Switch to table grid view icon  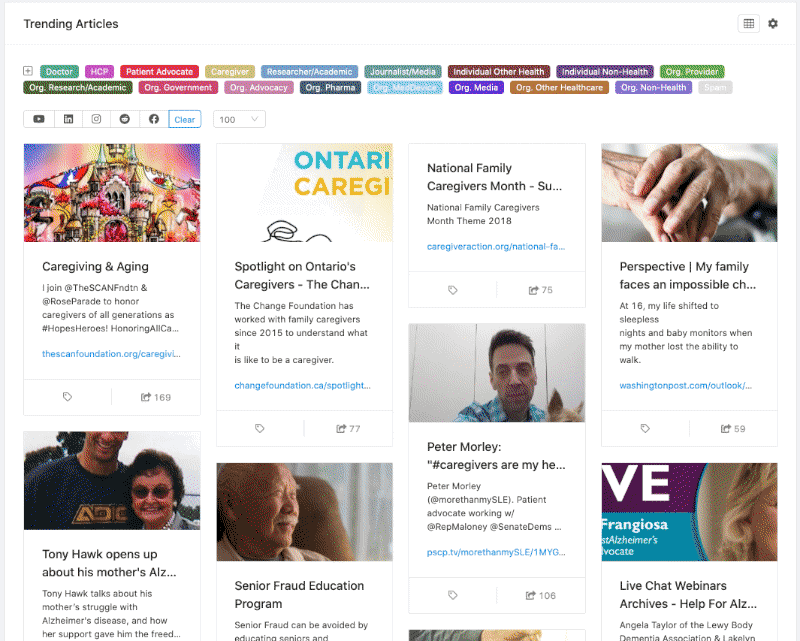coord(748,23)
